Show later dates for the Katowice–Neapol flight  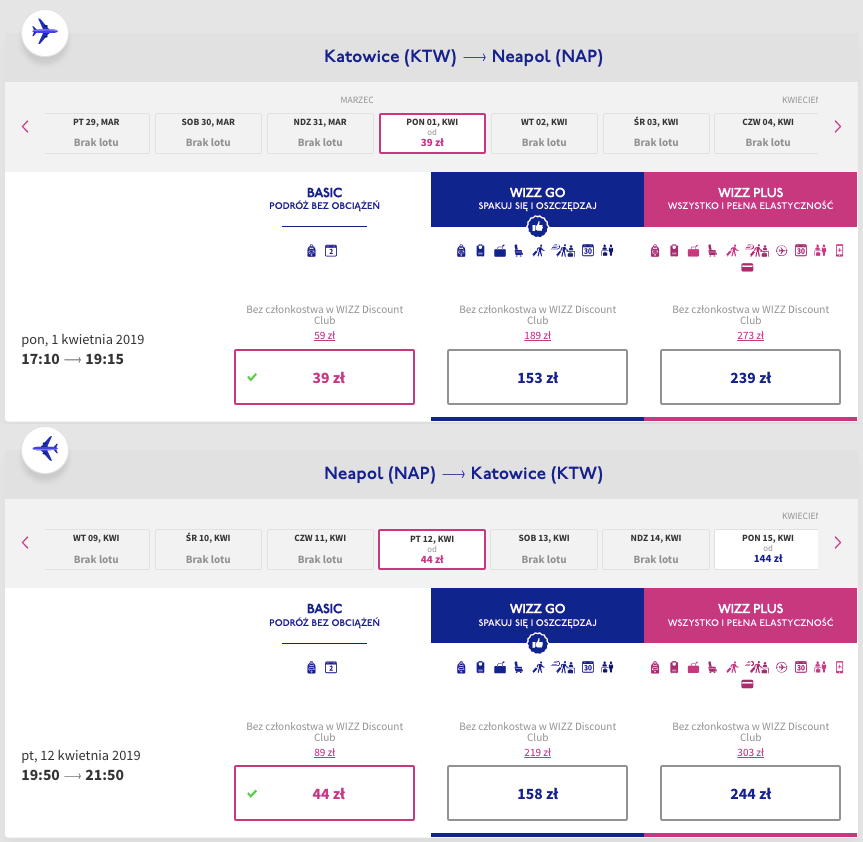838,127
